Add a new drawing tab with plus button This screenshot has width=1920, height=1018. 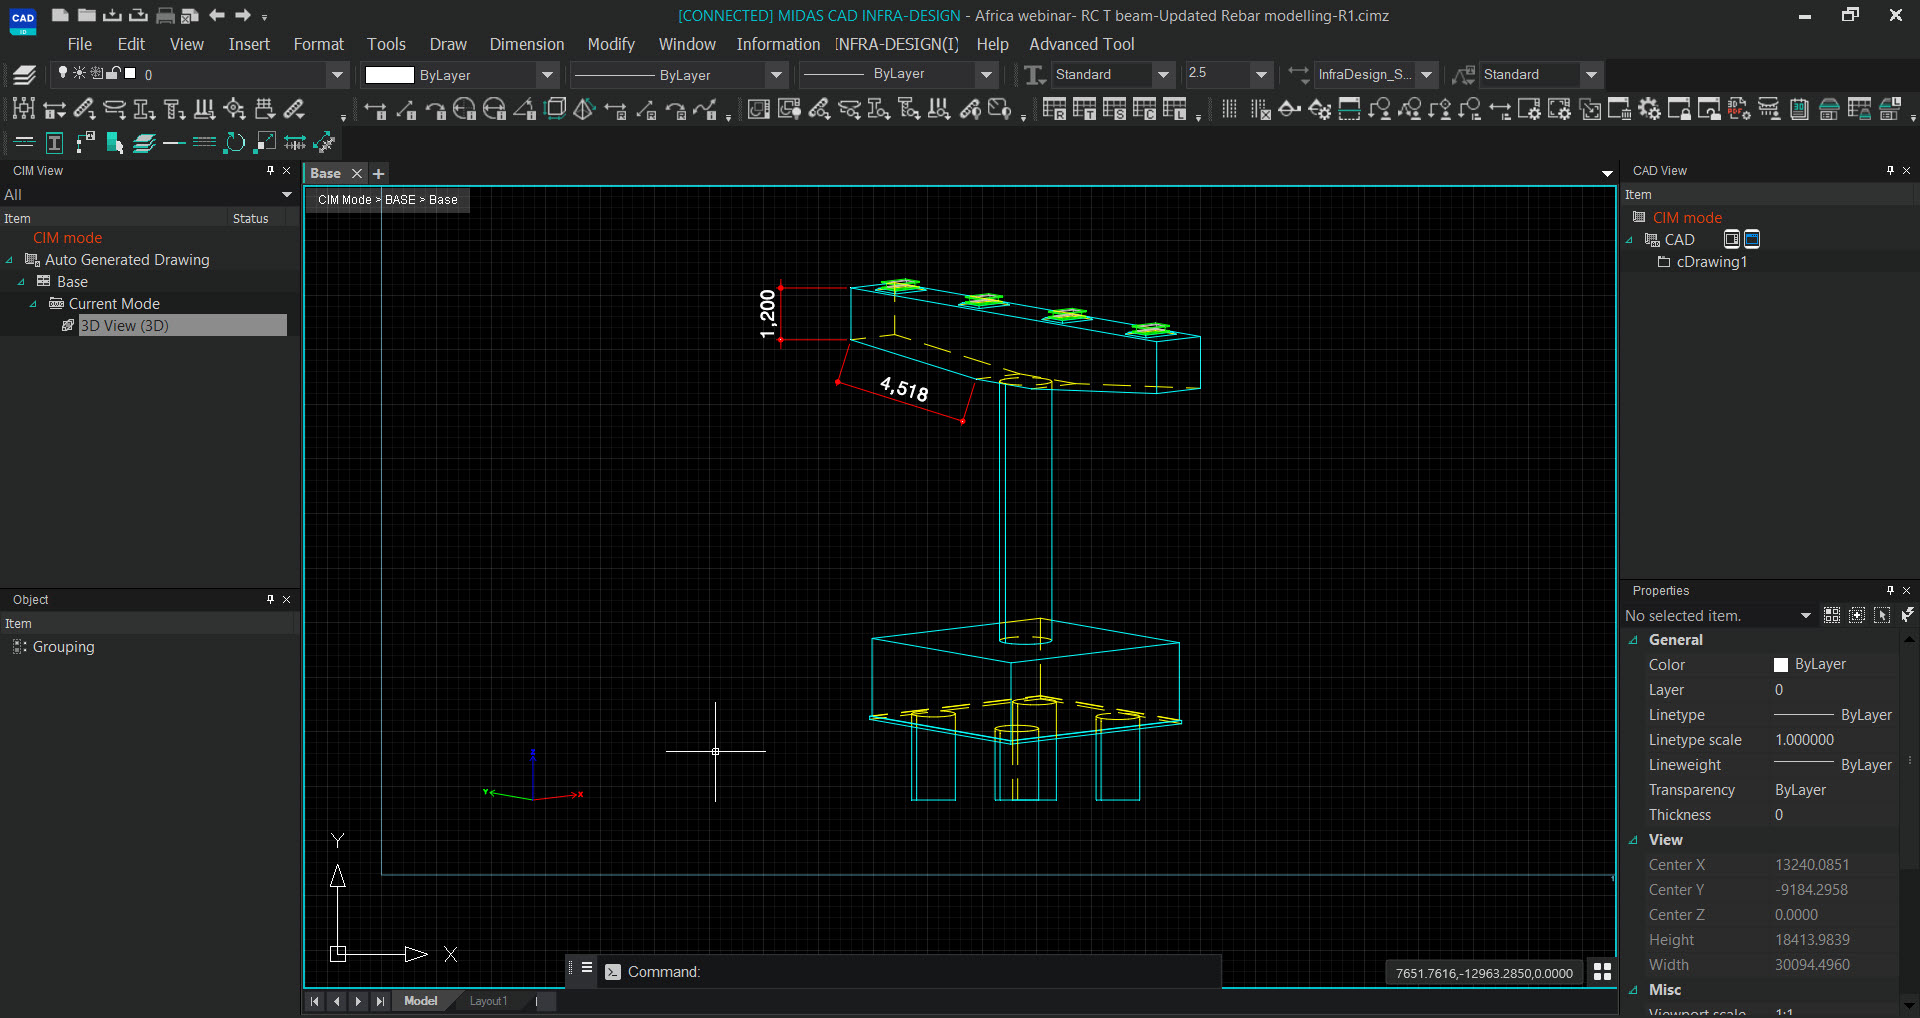click(x=379, y=174)
